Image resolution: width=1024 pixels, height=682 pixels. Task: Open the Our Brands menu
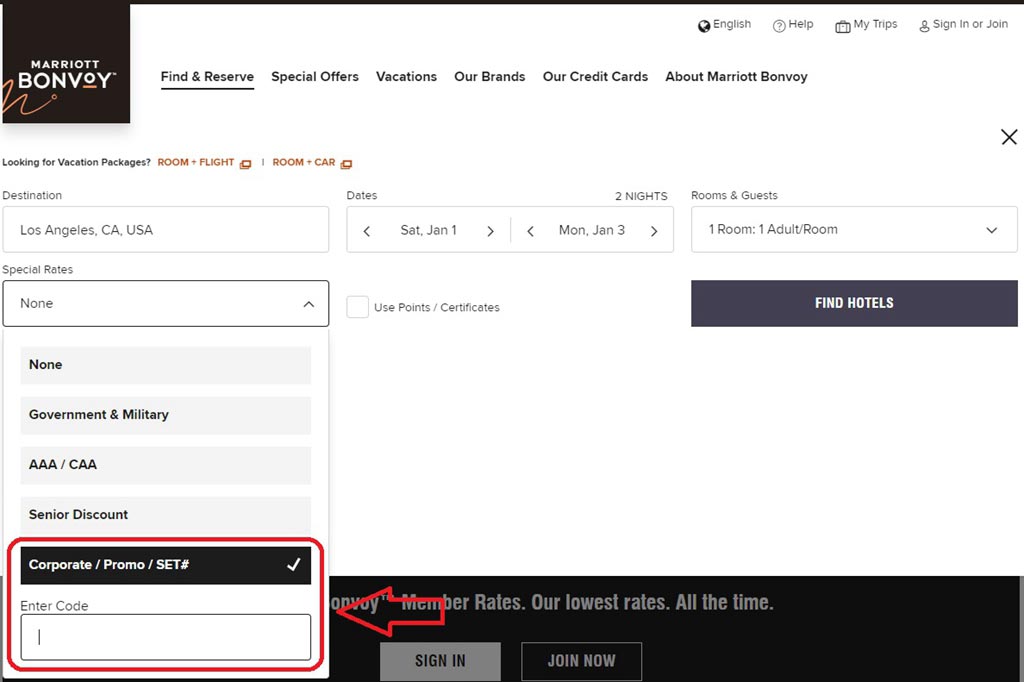[490, 76]
